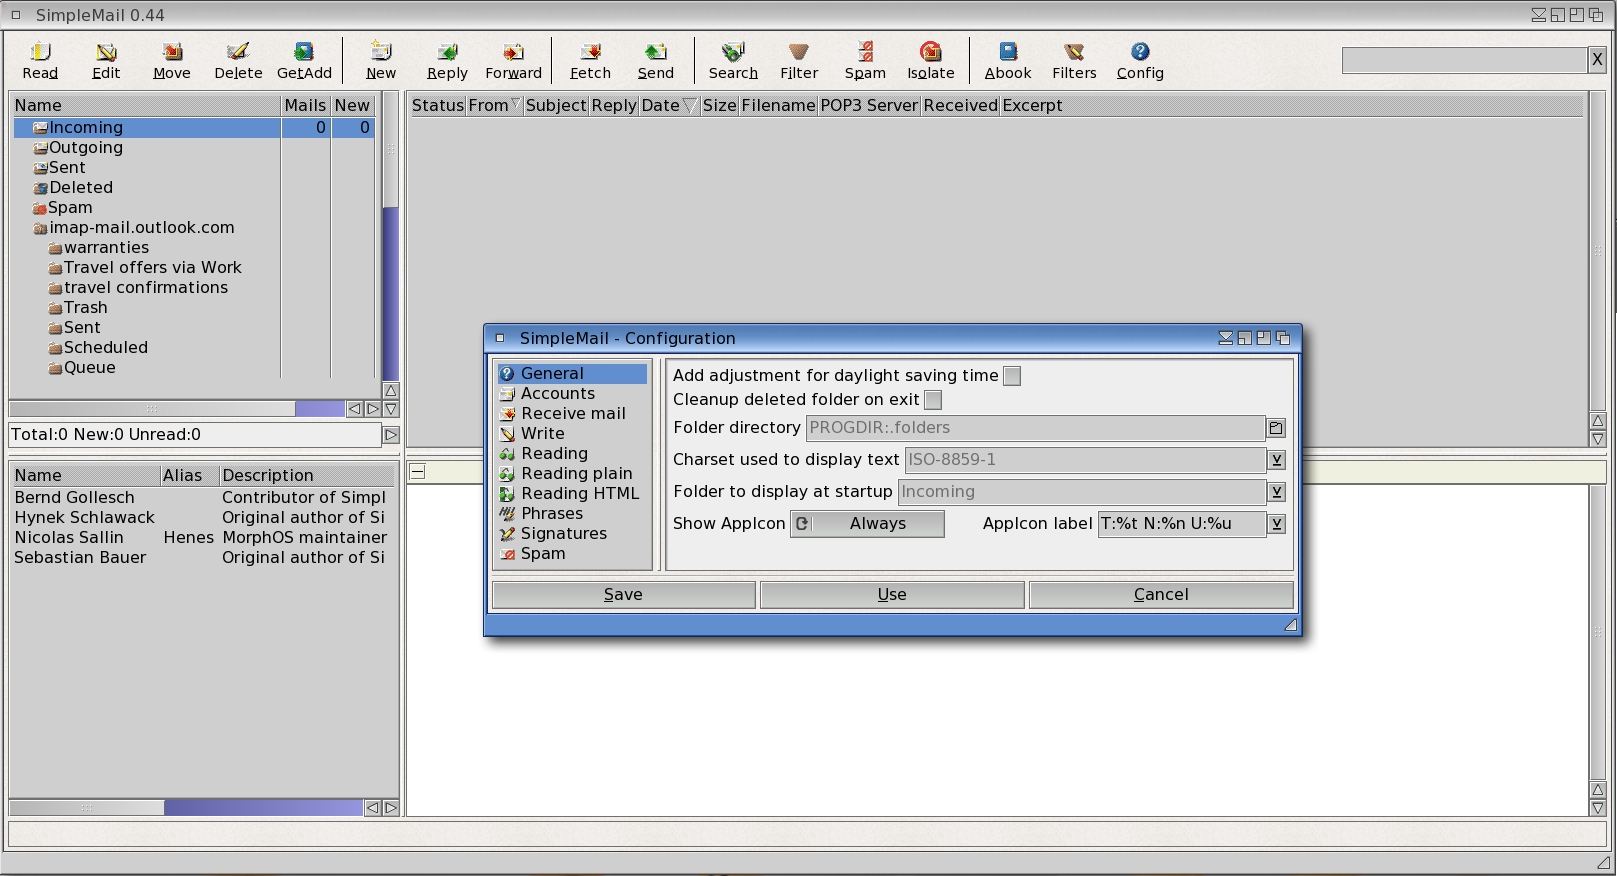1617x876 pixels.
Task: Toggle Cleanup deleted folder on exit checkbox
Action: 933,400
